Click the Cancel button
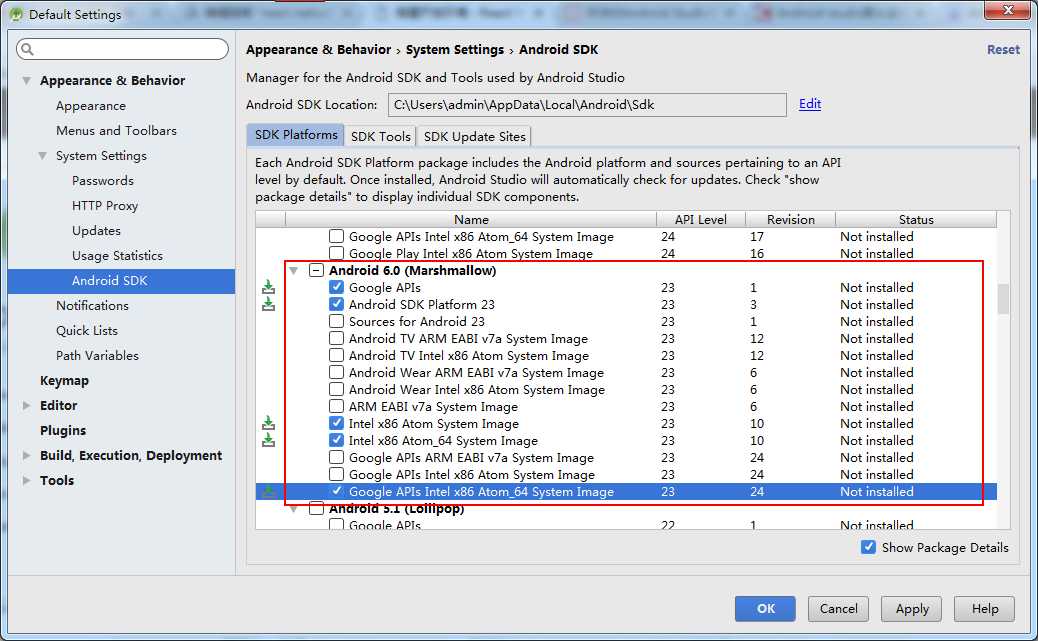 coord(838,609)
